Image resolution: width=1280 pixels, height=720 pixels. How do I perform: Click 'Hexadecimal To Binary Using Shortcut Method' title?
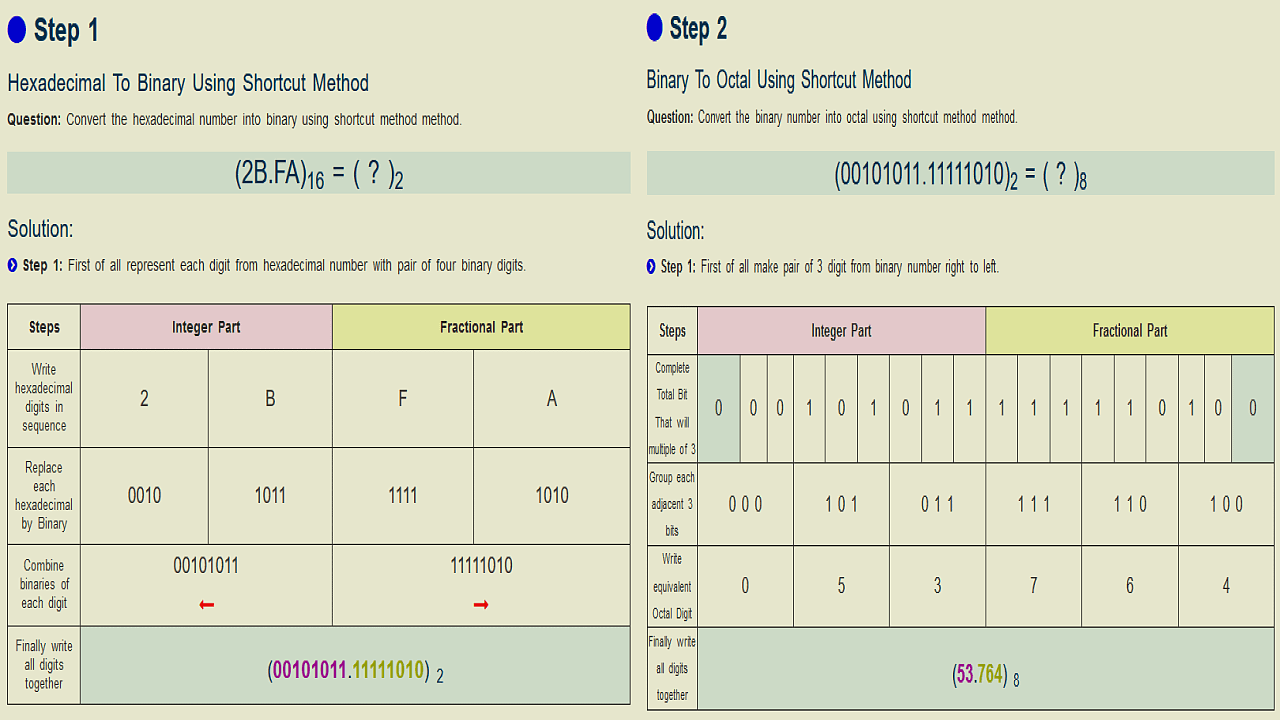pos(188,83)
